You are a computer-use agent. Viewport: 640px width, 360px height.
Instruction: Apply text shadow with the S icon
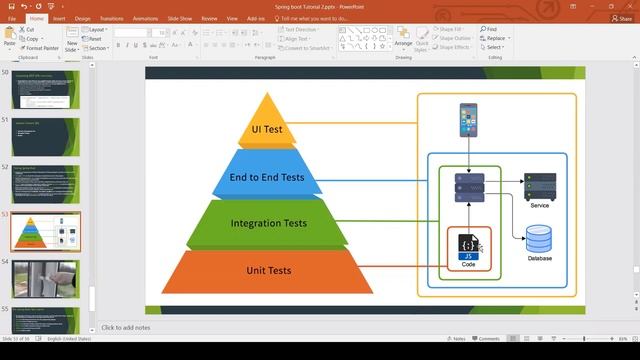144,45
